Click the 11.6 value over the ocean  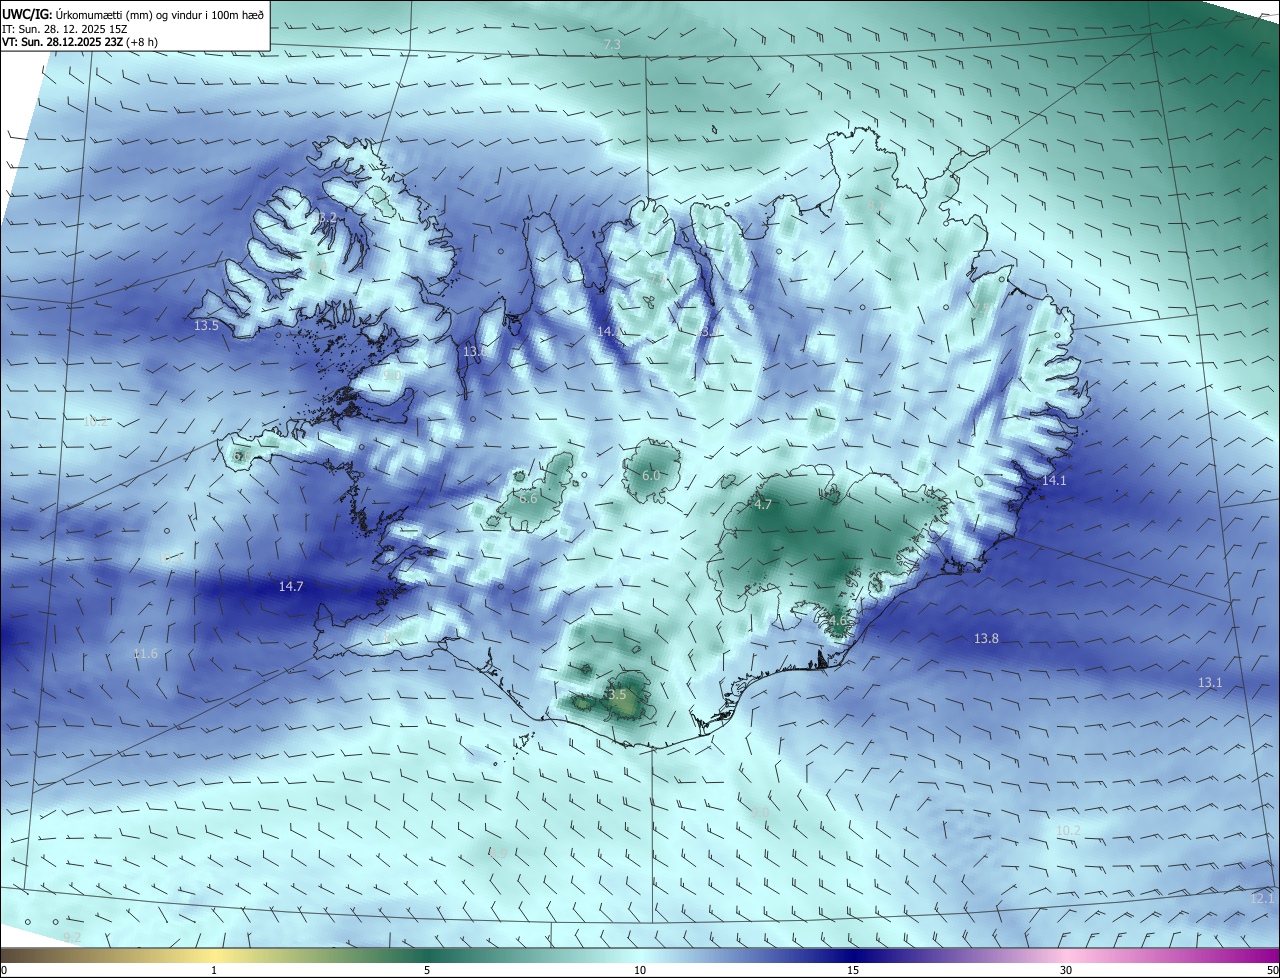tap(145, 654)
